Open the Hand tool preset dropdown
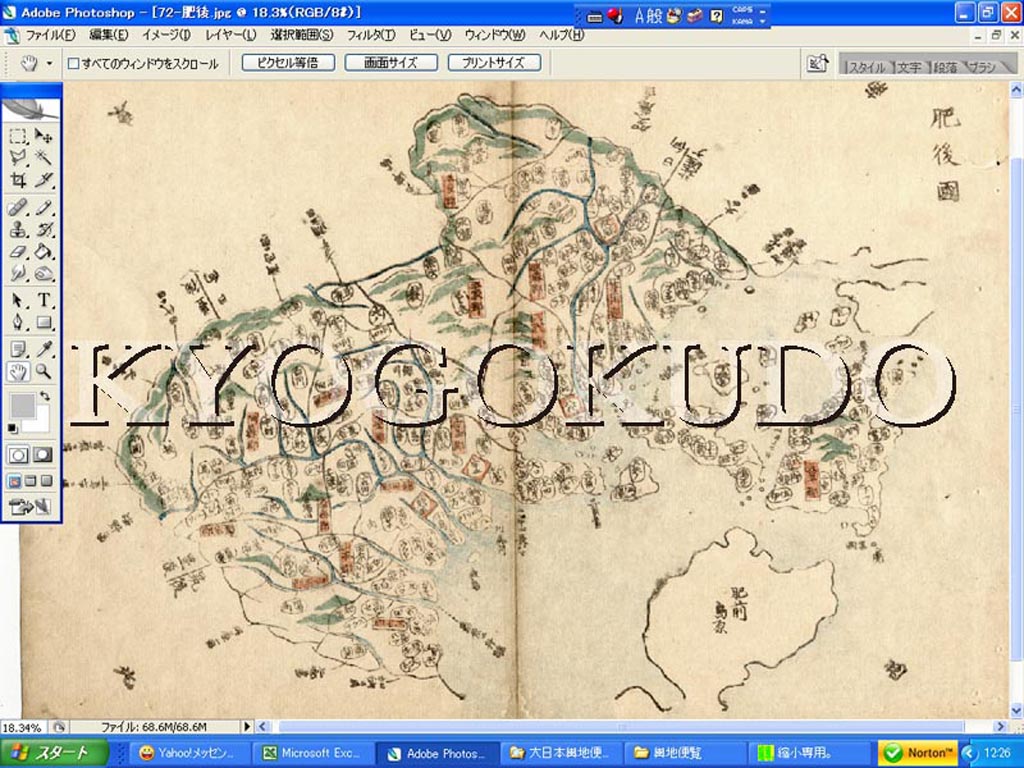 [x=49, y=64]
